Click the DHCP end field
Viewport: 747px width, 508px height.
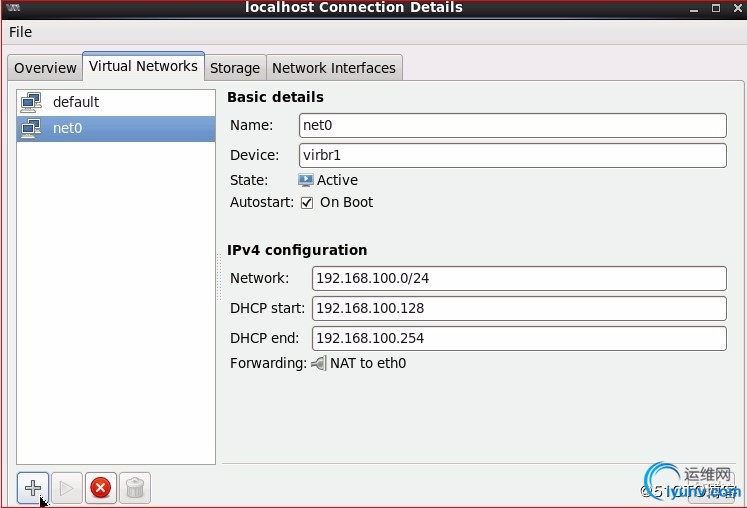point(519,338)
